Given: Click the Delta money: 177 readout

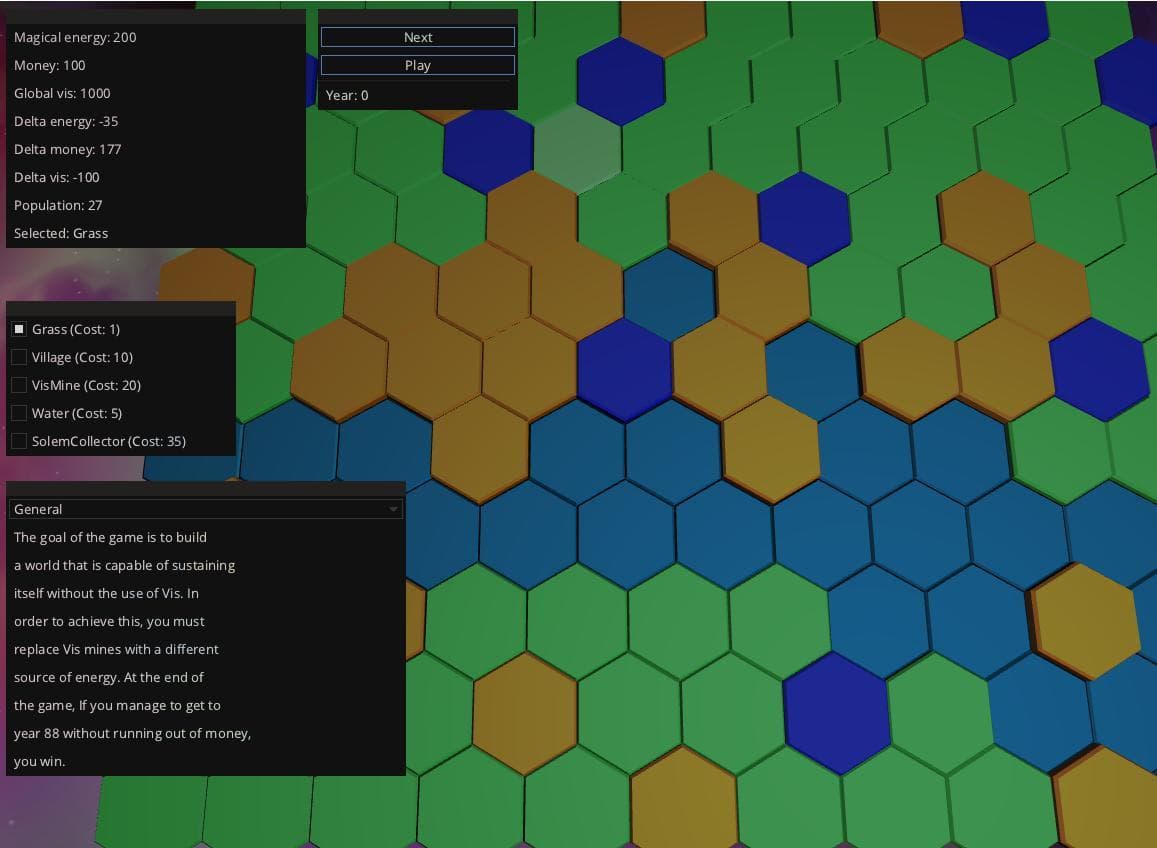Looking at the screenshot, I should click(x=67, y=150).
